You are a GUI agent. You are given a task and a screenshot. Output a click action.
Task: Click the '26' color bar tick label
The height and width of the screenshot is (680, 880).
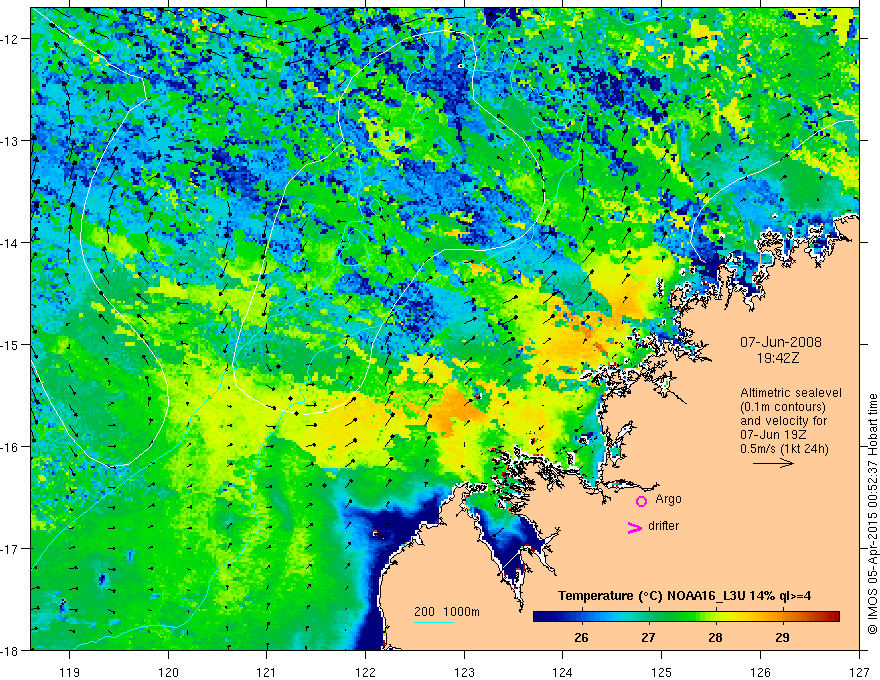[581, 637]
